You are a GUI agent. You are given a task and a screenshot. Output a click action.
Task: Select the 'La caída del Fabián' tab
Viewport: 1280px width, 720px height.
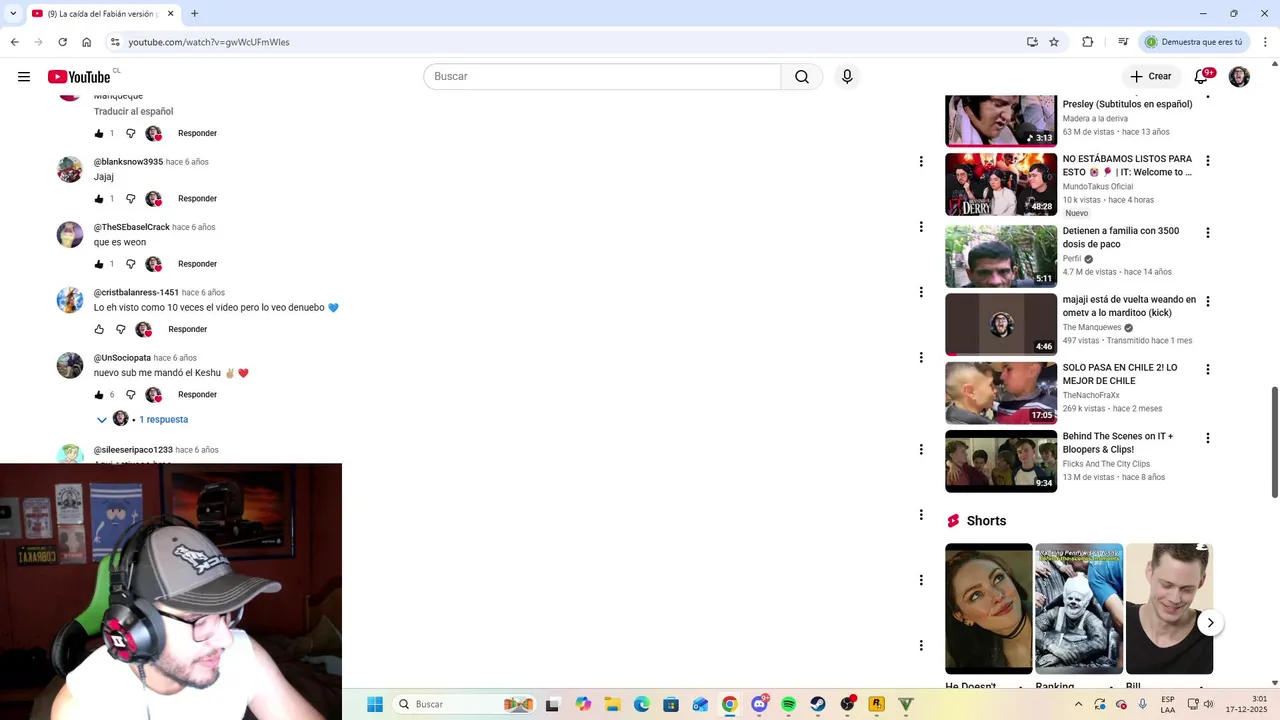[102, 14]
